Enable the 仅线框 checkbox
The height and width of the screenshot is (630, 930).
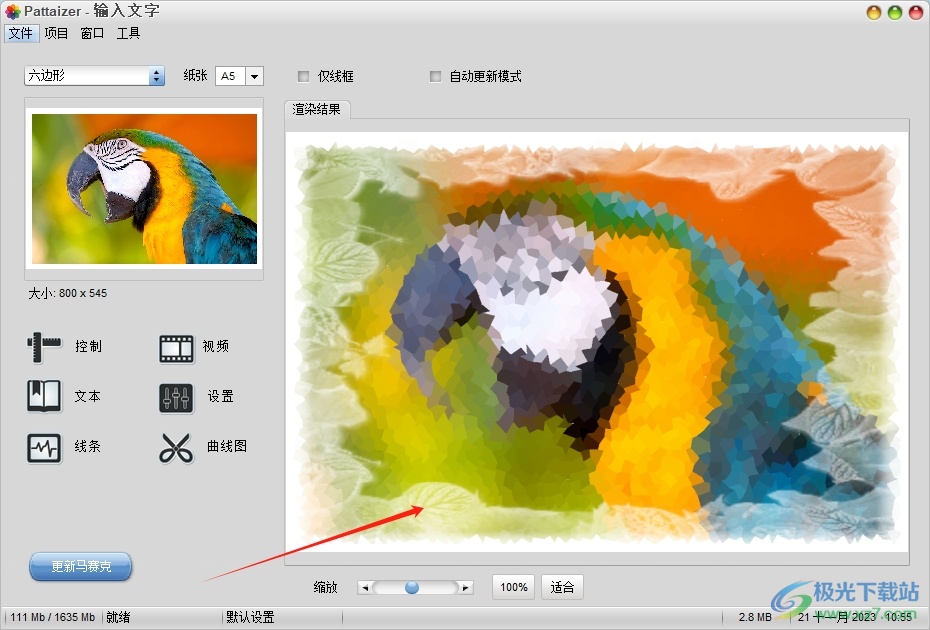click(304, 76)
